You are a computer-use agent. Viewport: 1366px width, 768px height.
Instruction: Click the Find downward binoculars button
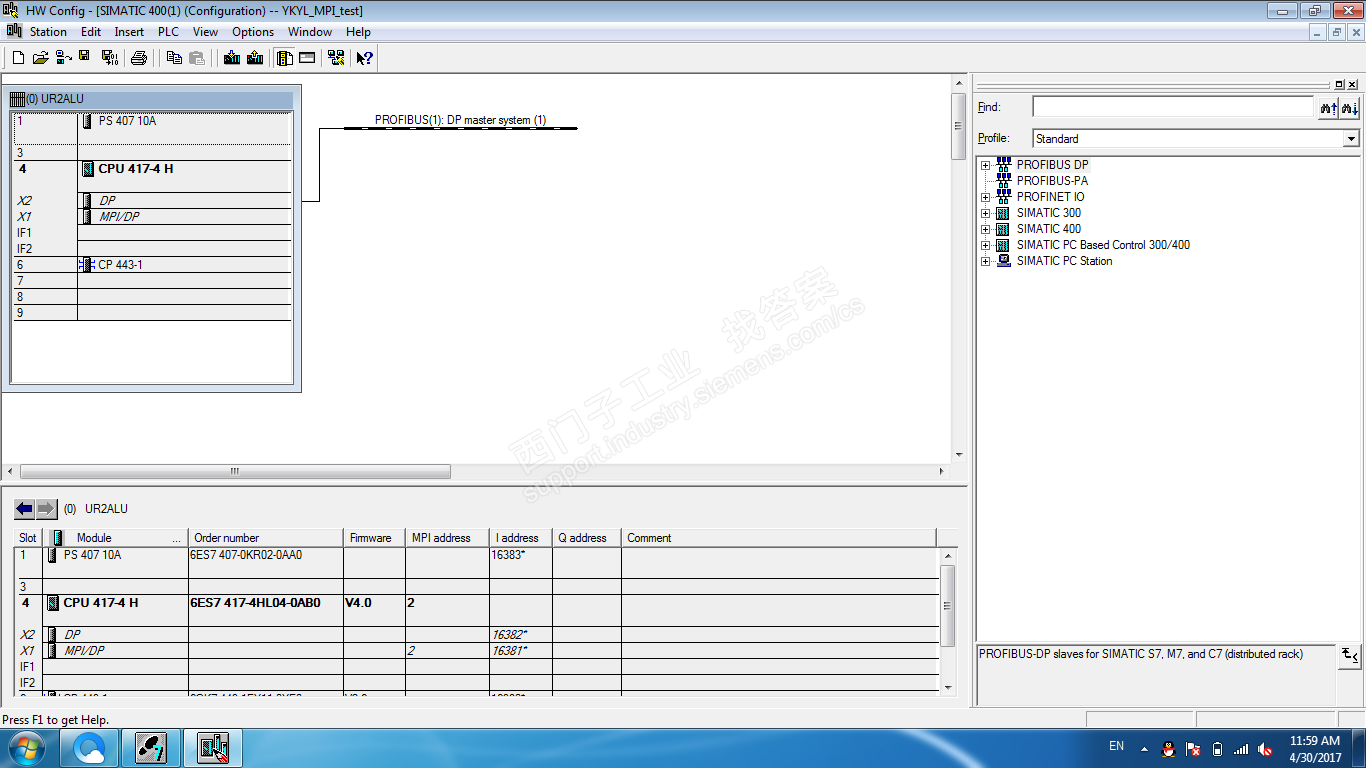click(1350, 107)
